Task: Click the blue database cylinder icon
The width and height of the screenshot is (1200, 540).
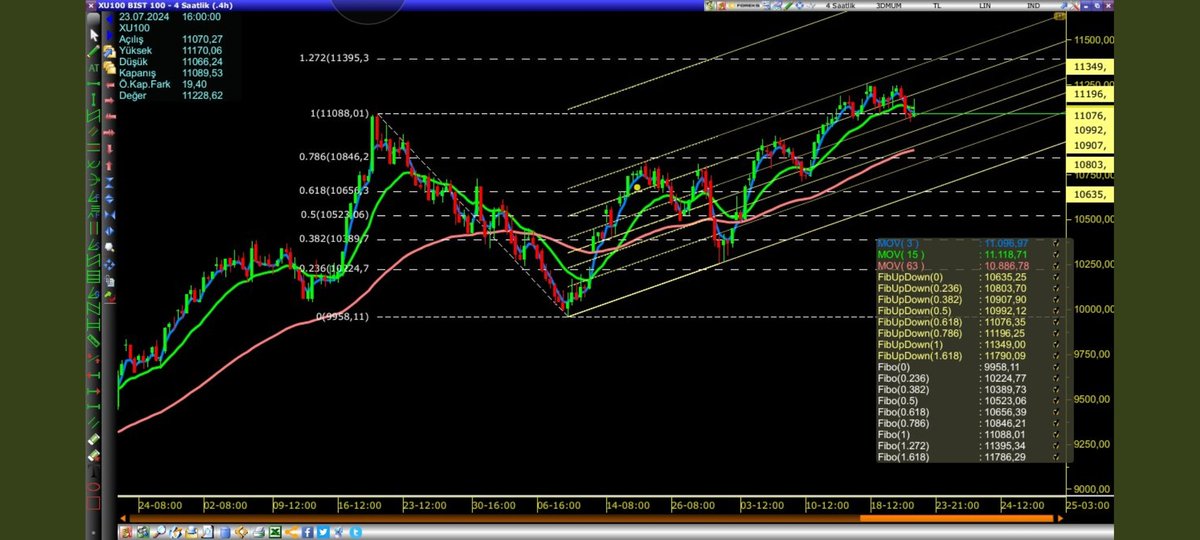Action: click(225, 532)
